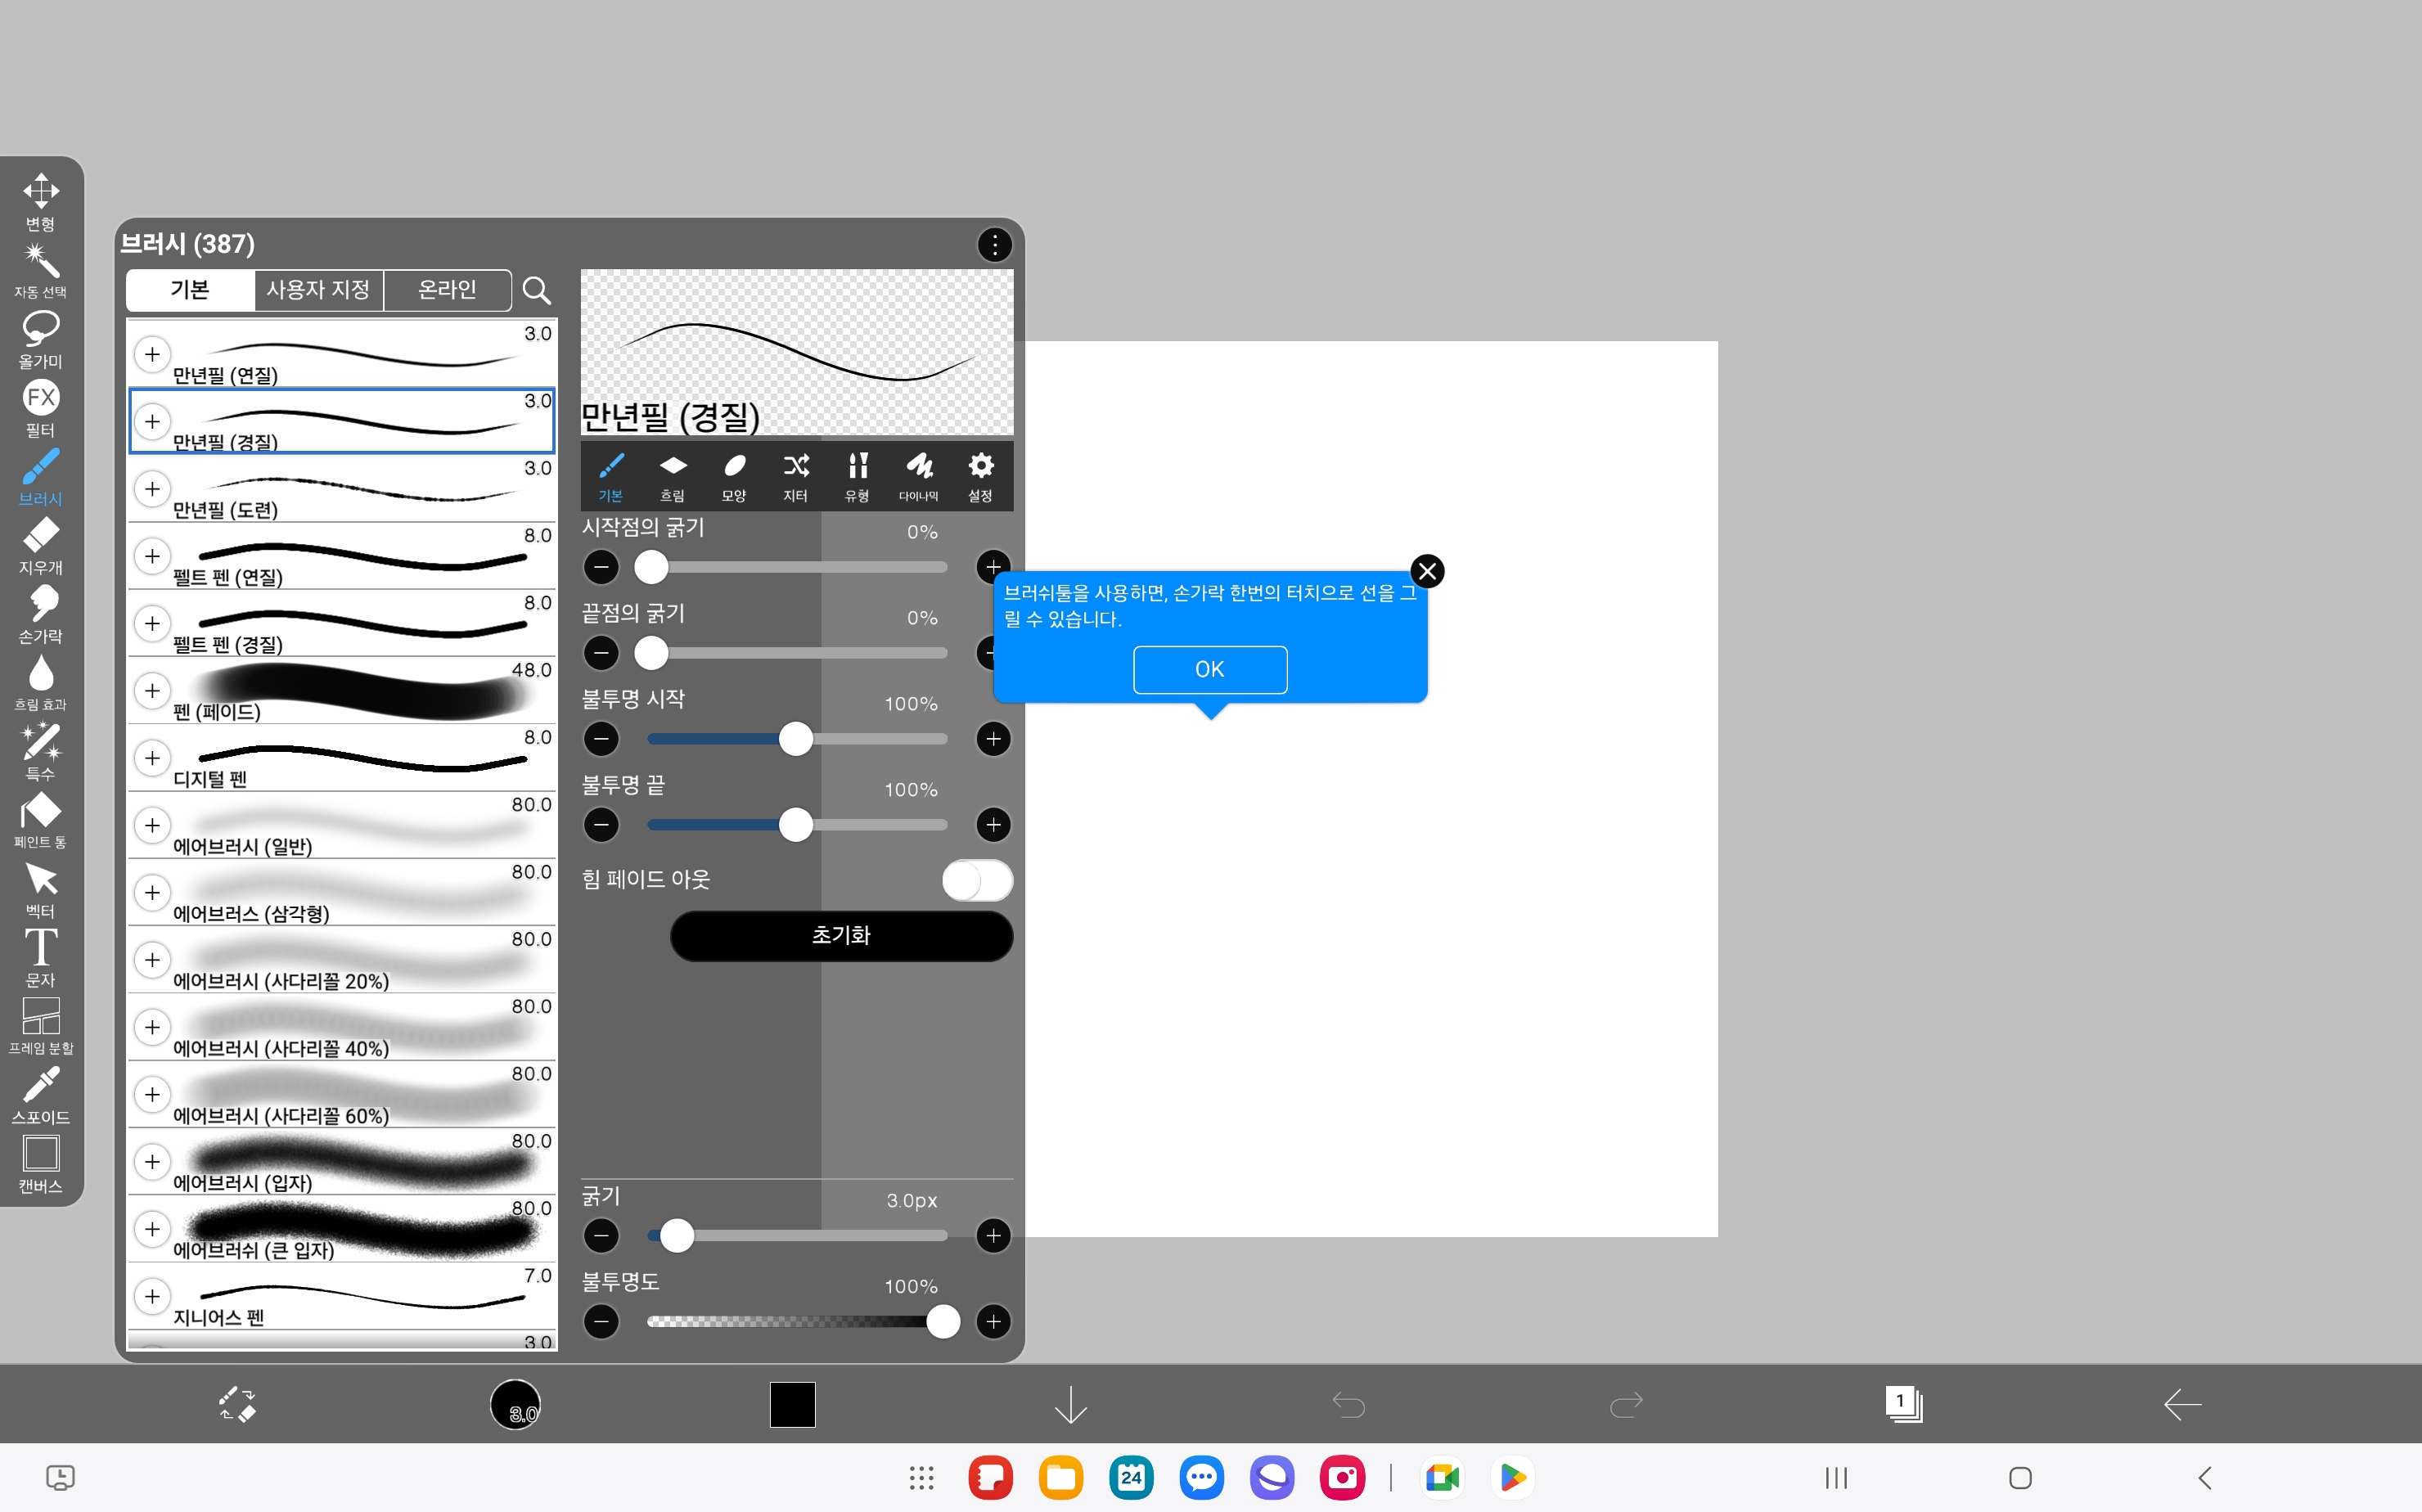Open the layers panel icon
This screenshot has height=1512, width=2422.
[1902, 1404]
